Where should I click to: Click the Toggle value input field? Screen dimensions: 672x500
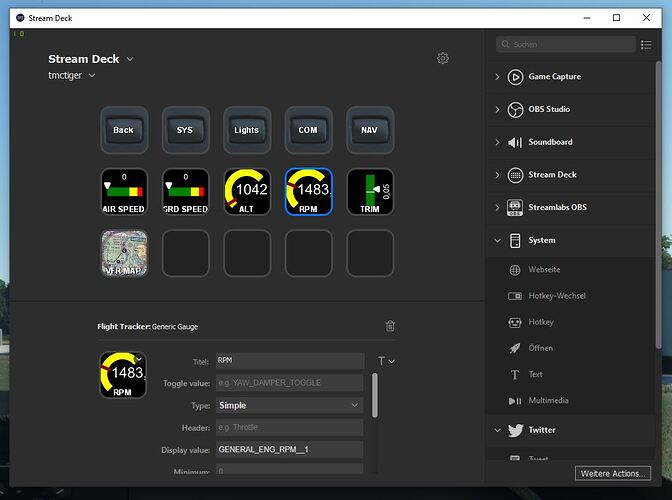(289, 383)
